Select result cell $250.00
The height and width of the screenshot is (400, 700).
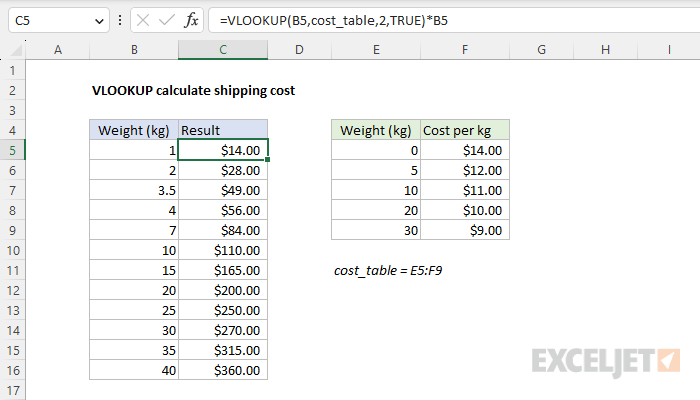pos(223,310)
